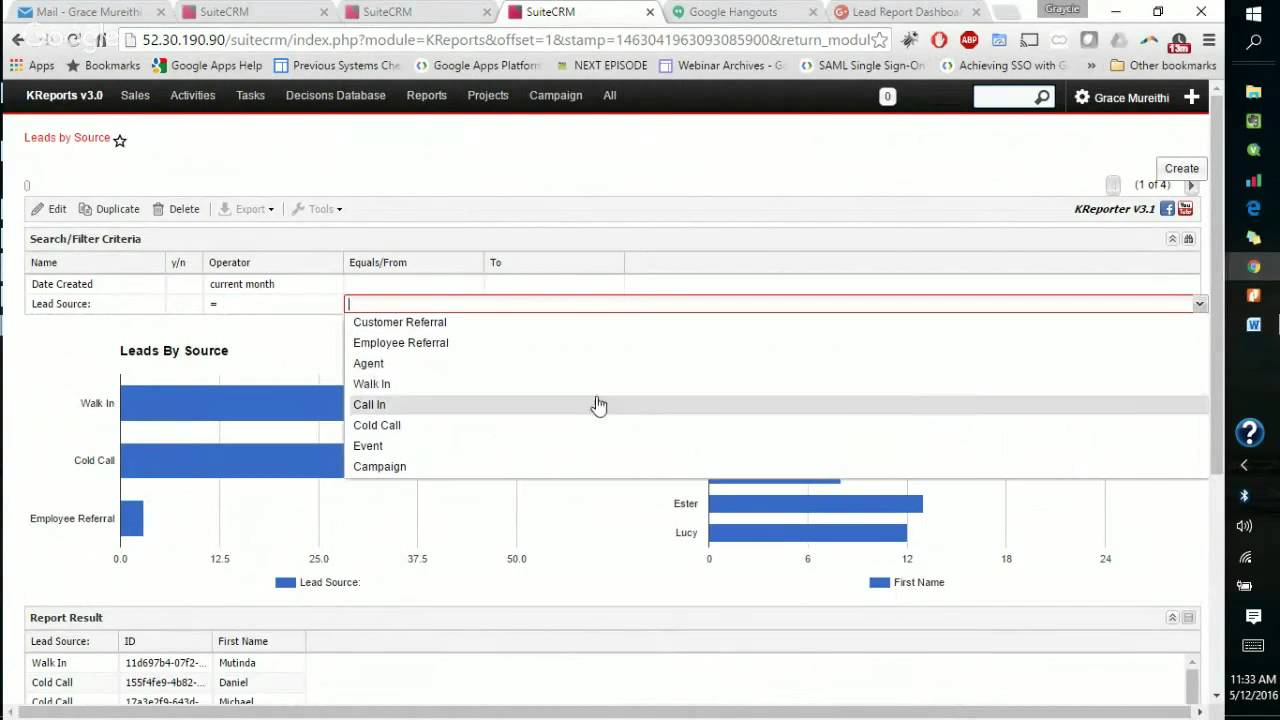Open the Windows search magnifier icon
Screen dimensions: 1280x720
(x=1253, y=43)
